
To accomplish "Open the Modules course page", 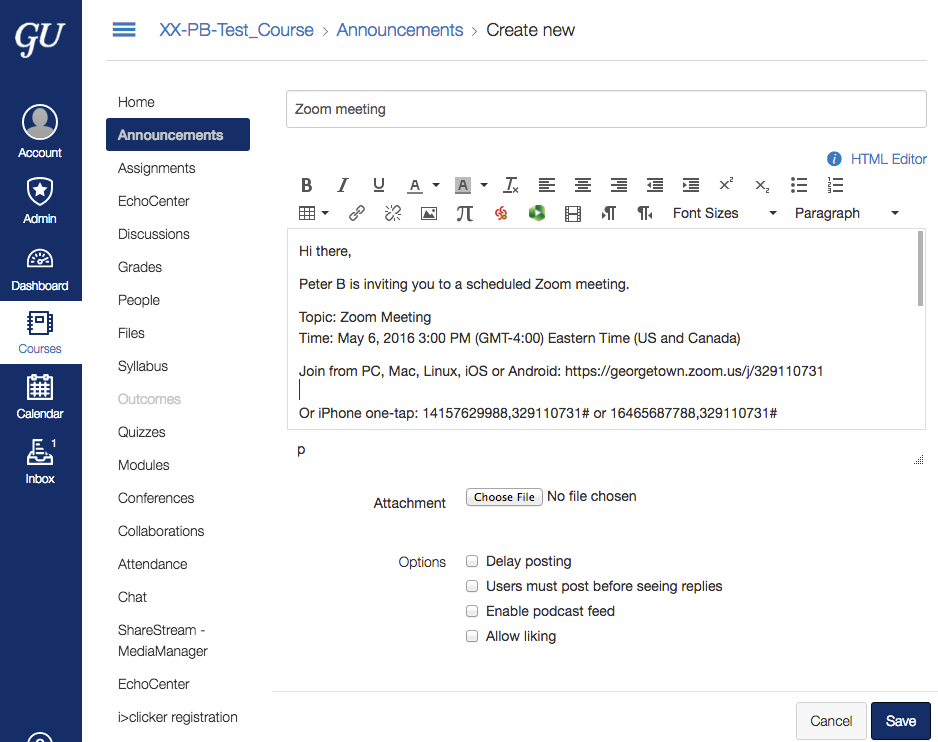I will 144,465.
